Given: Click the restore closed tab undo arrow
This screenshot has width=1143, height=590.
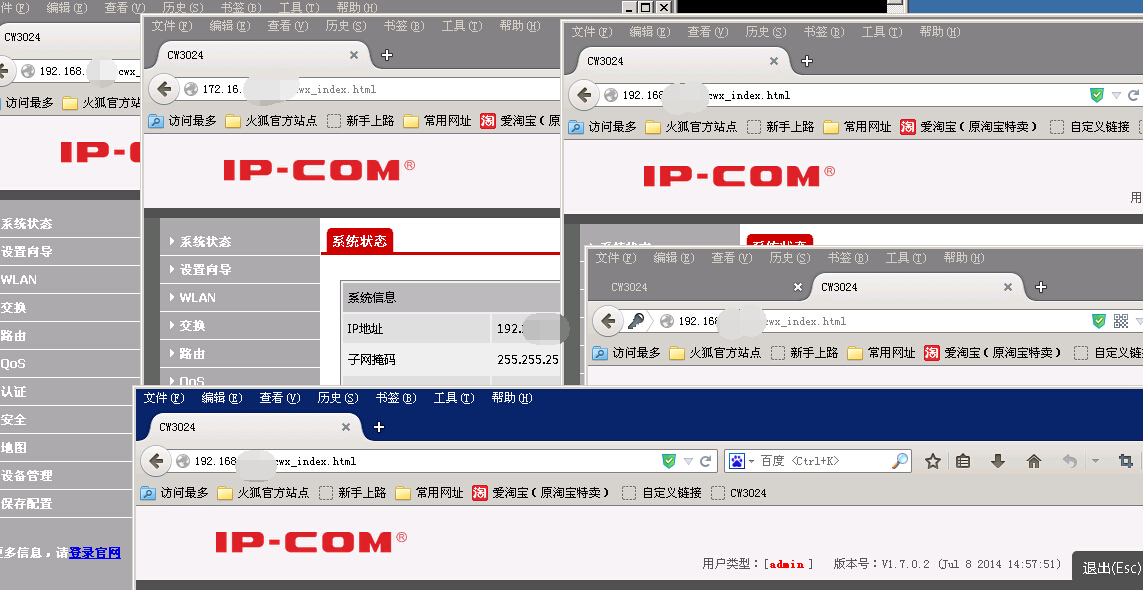Looking at the screenshot, I should coord(1069,461).
